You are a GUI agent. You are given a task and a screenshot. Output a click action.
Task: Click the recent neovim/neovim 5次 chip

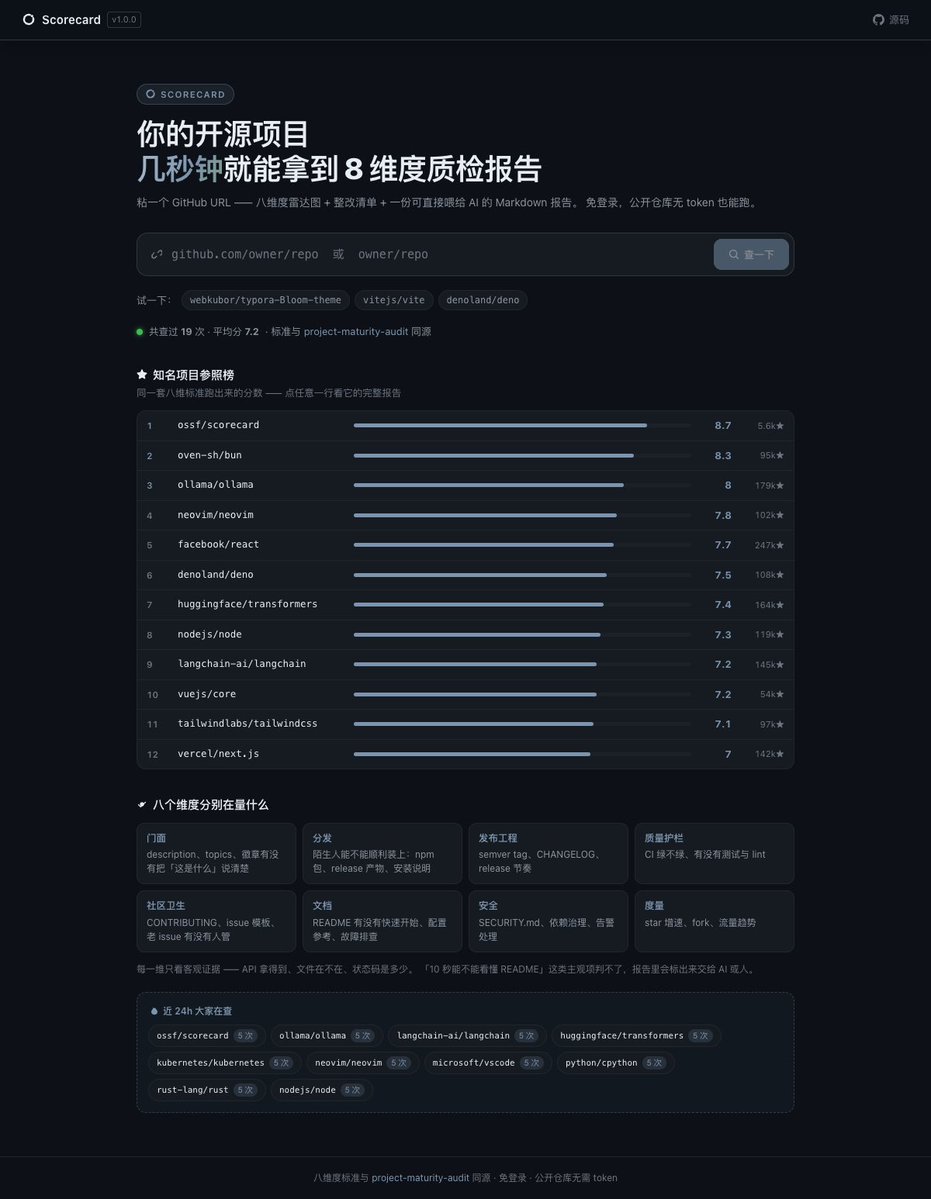362,1063
